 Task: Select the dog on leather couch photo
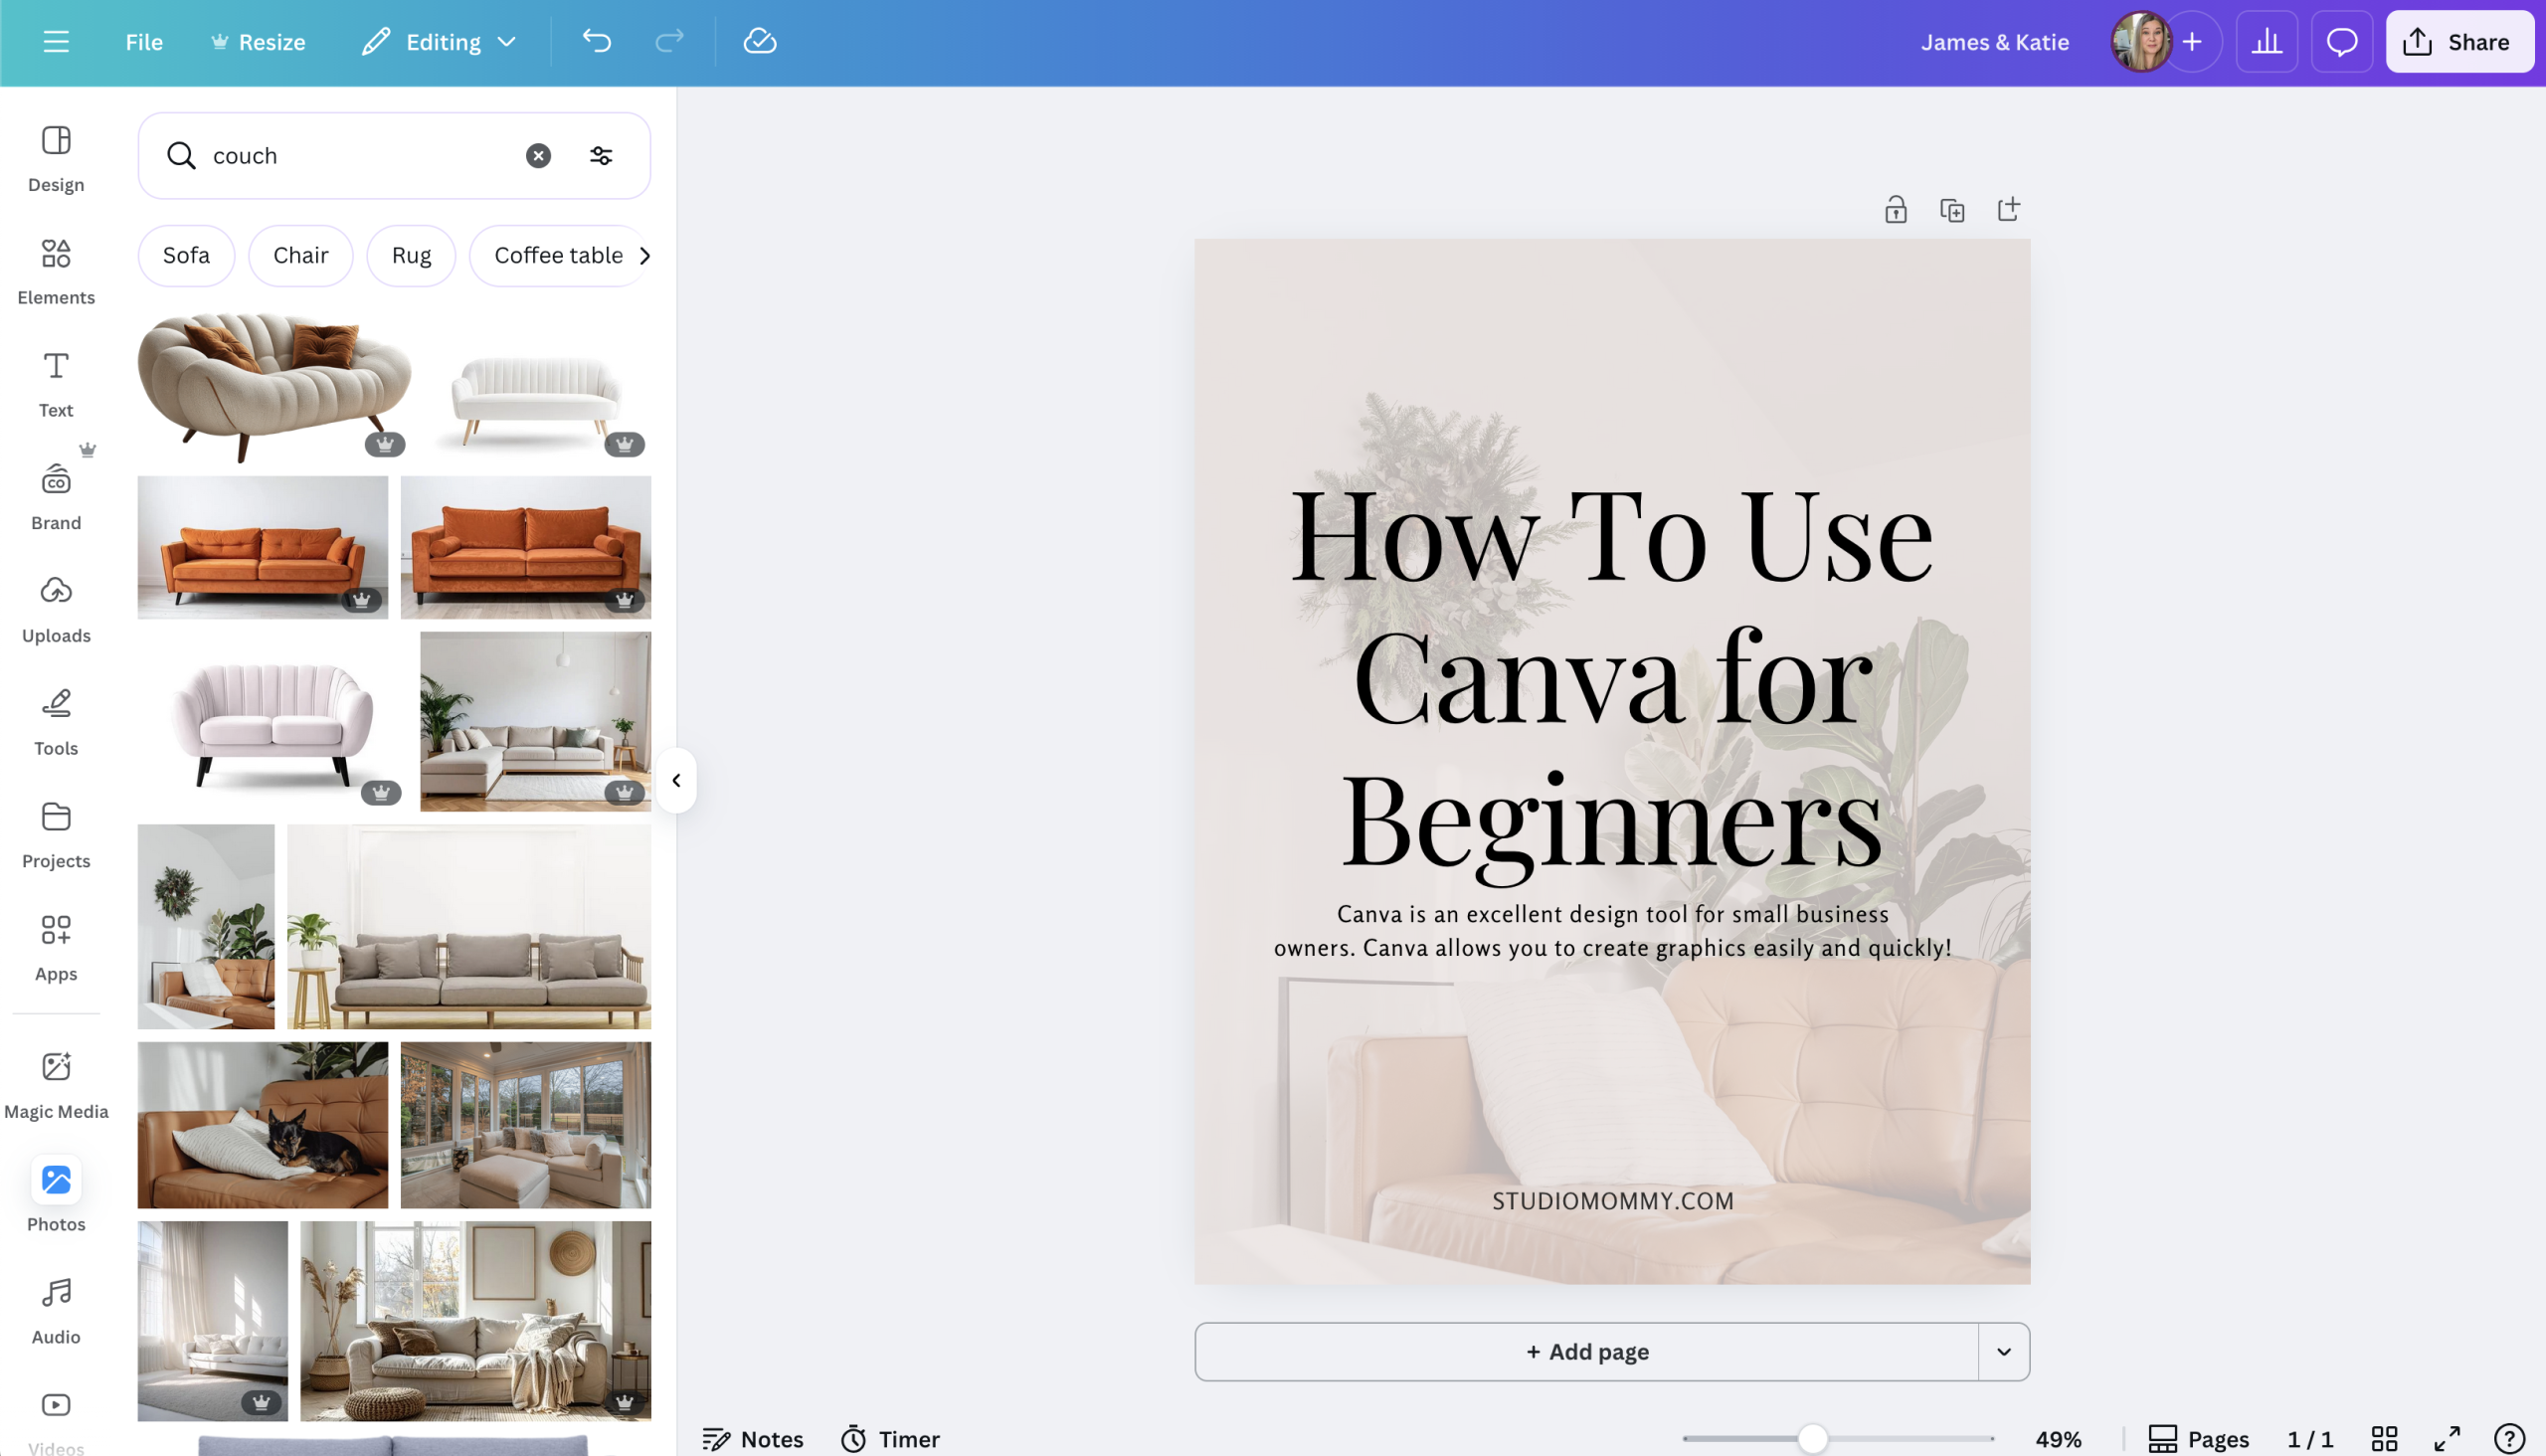click(x=263, y=1125)
